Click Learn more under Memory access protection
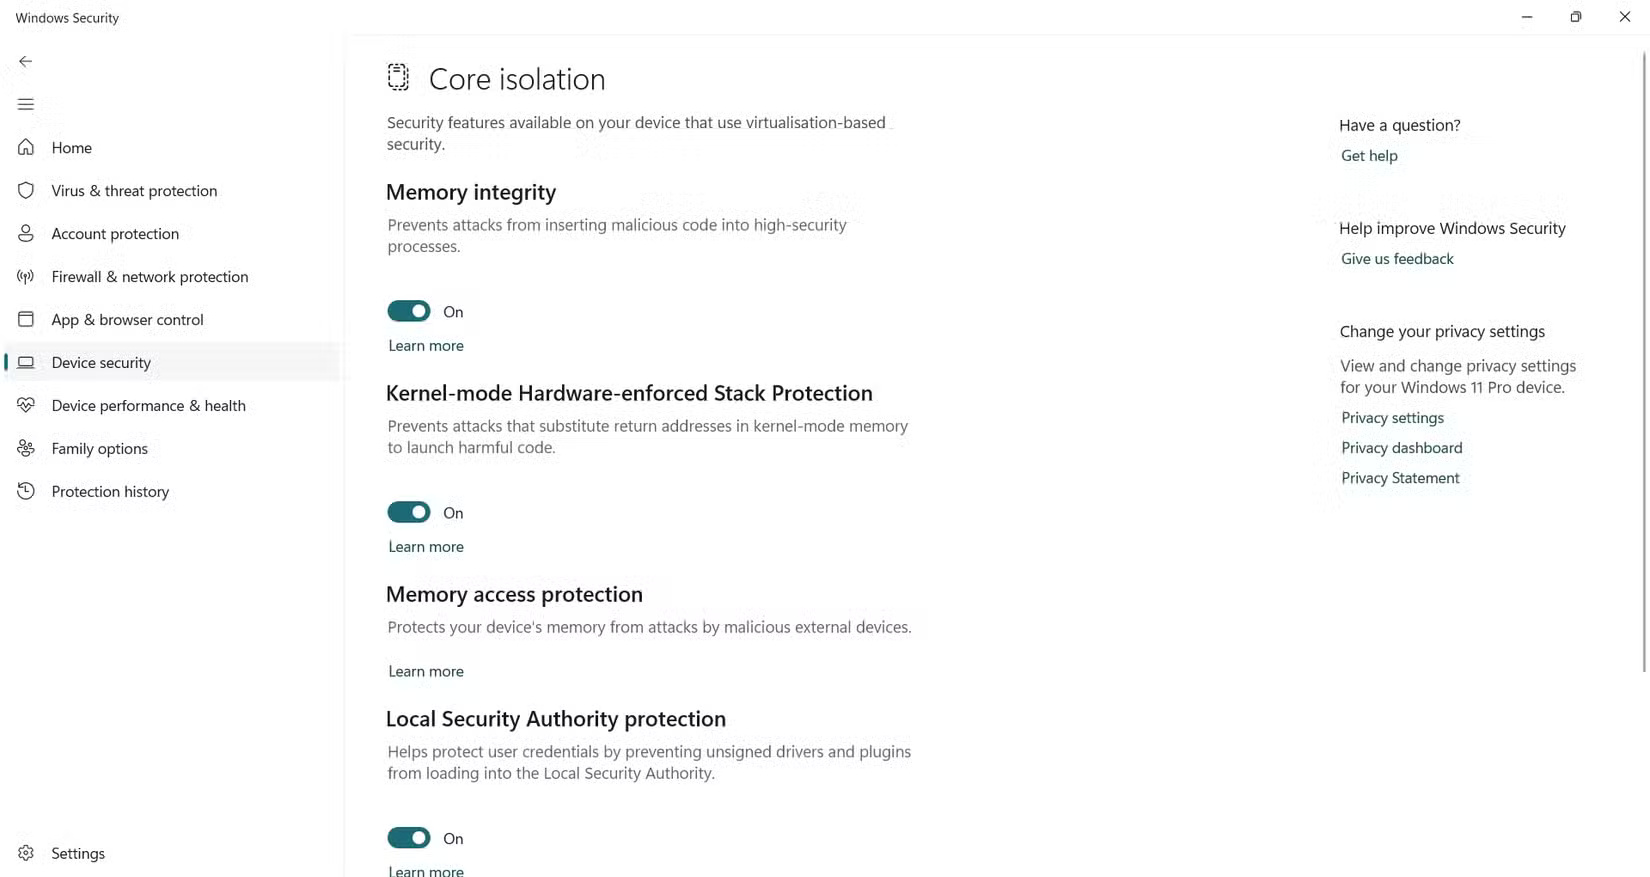This screenshot has width=1650, height=877. point(425,671)
